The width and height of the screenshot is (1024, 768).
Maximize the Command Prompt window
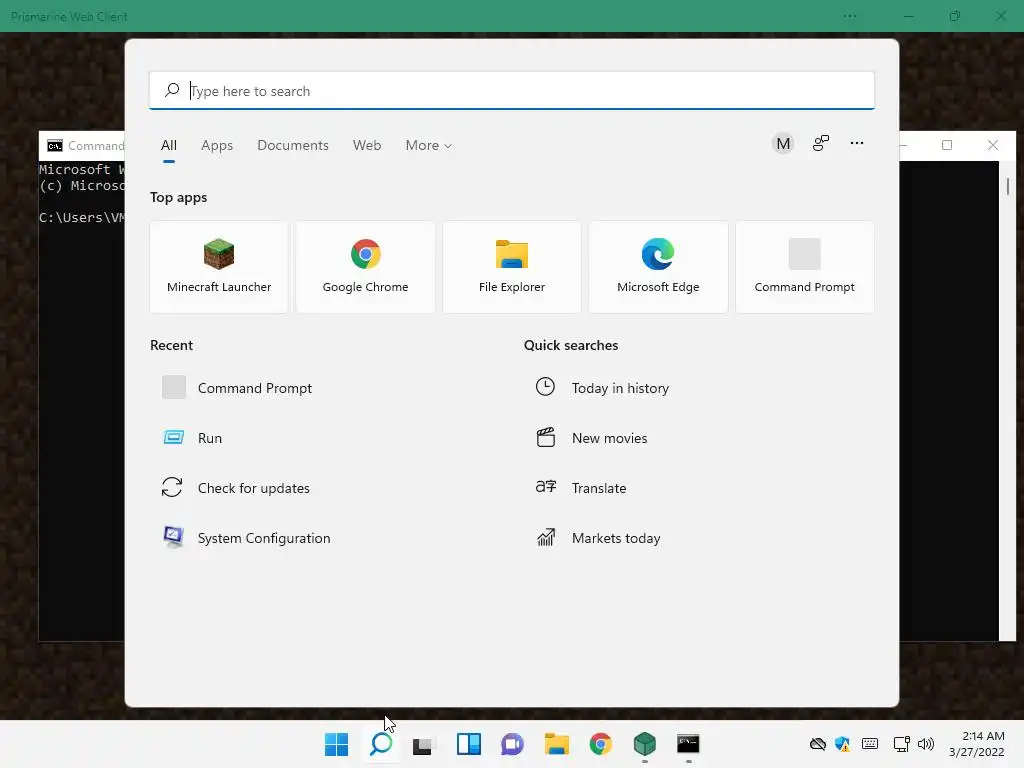click(x=947, y=145)
